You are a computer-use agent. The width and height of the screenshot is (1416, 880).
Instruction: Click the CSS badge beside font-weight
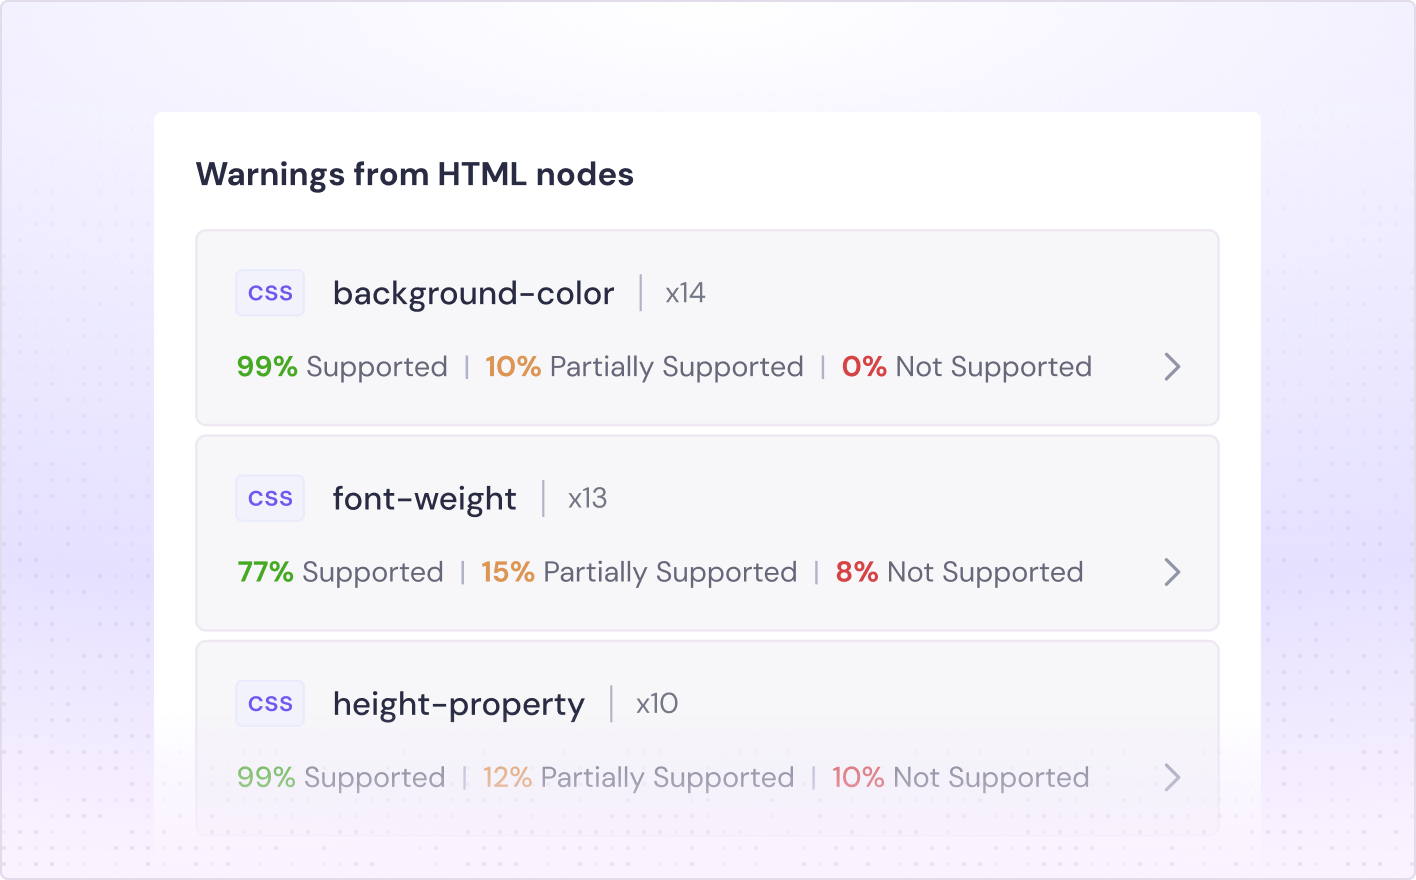tap(270, 498)
